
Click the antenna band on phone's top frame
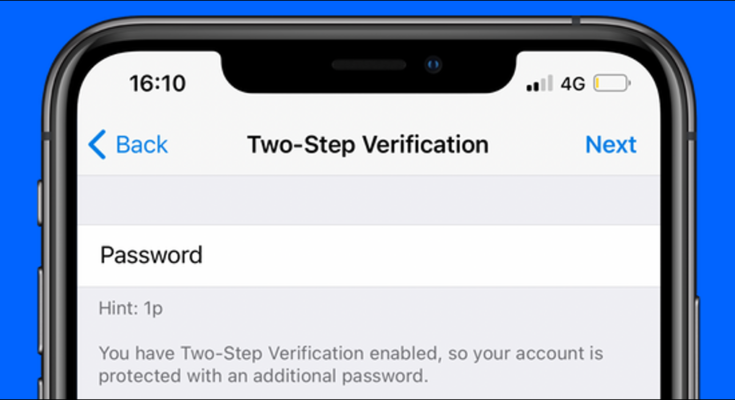(576, 21)
